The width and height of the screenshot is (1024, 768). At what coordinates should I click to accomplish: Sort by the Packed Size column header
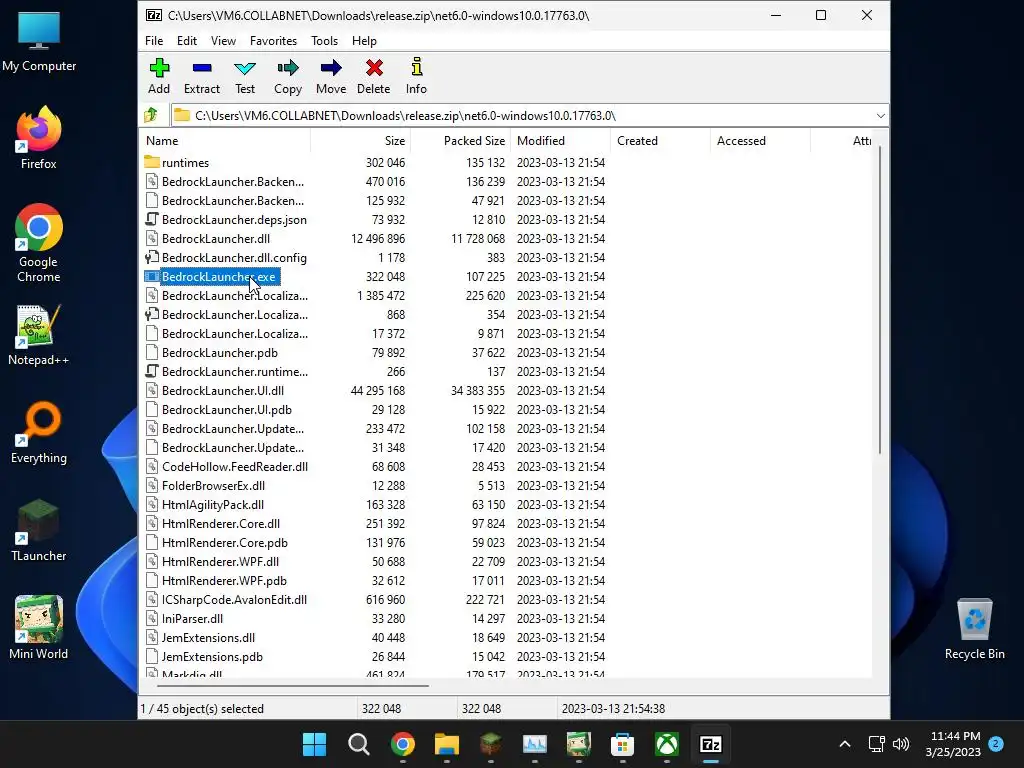(460, 140)
